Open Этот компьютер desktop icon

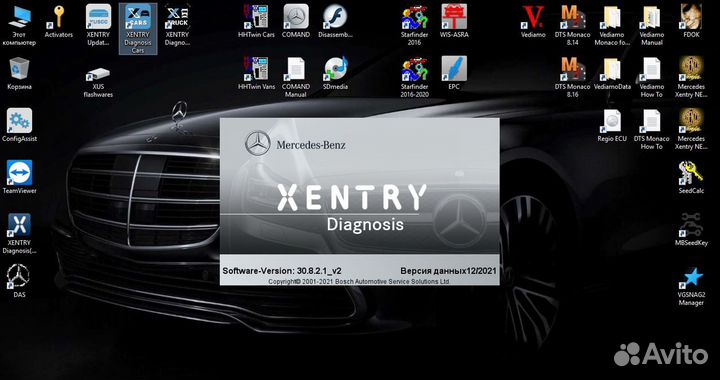(x=19, y=26)
